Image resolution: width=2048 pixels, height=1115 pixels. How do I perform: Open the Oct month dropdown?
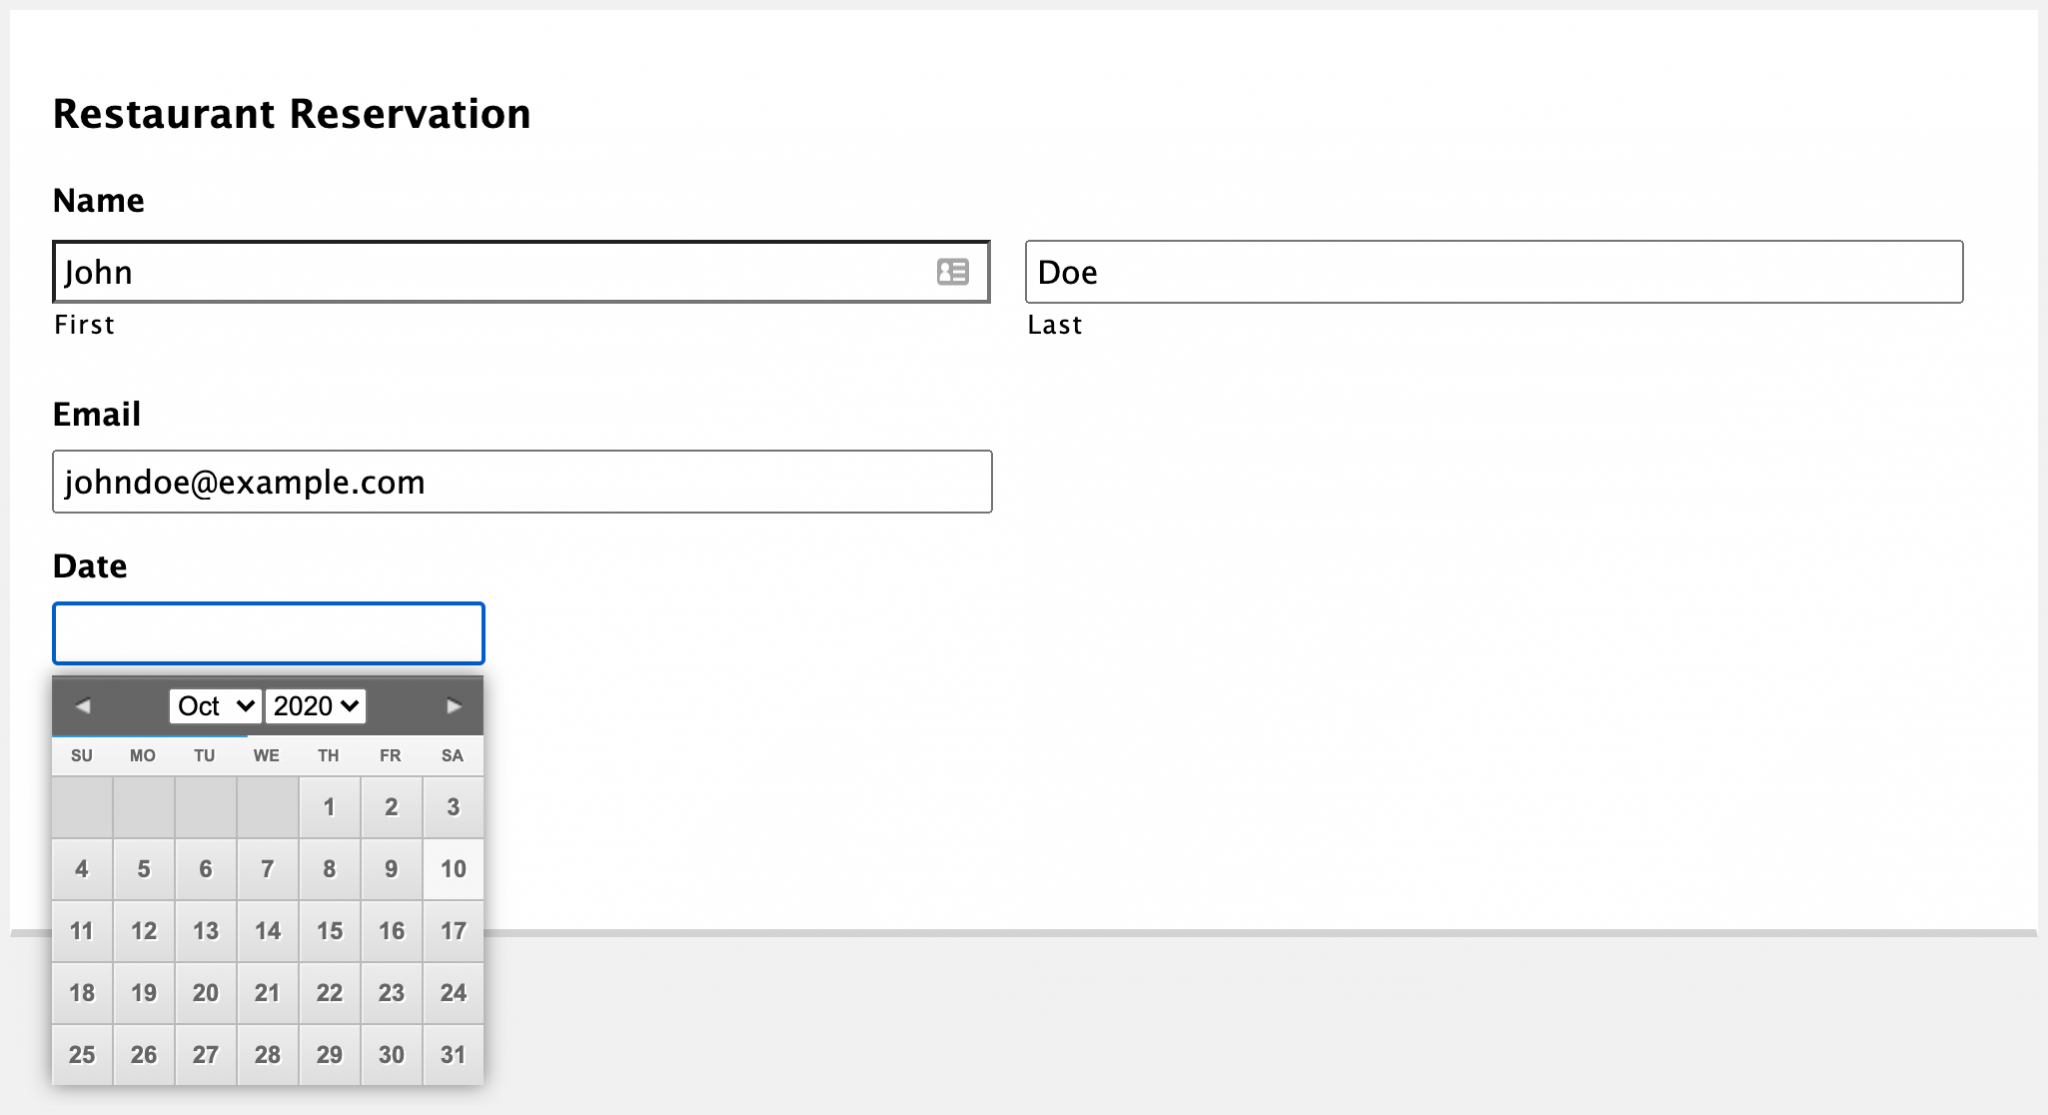[215, 706]
